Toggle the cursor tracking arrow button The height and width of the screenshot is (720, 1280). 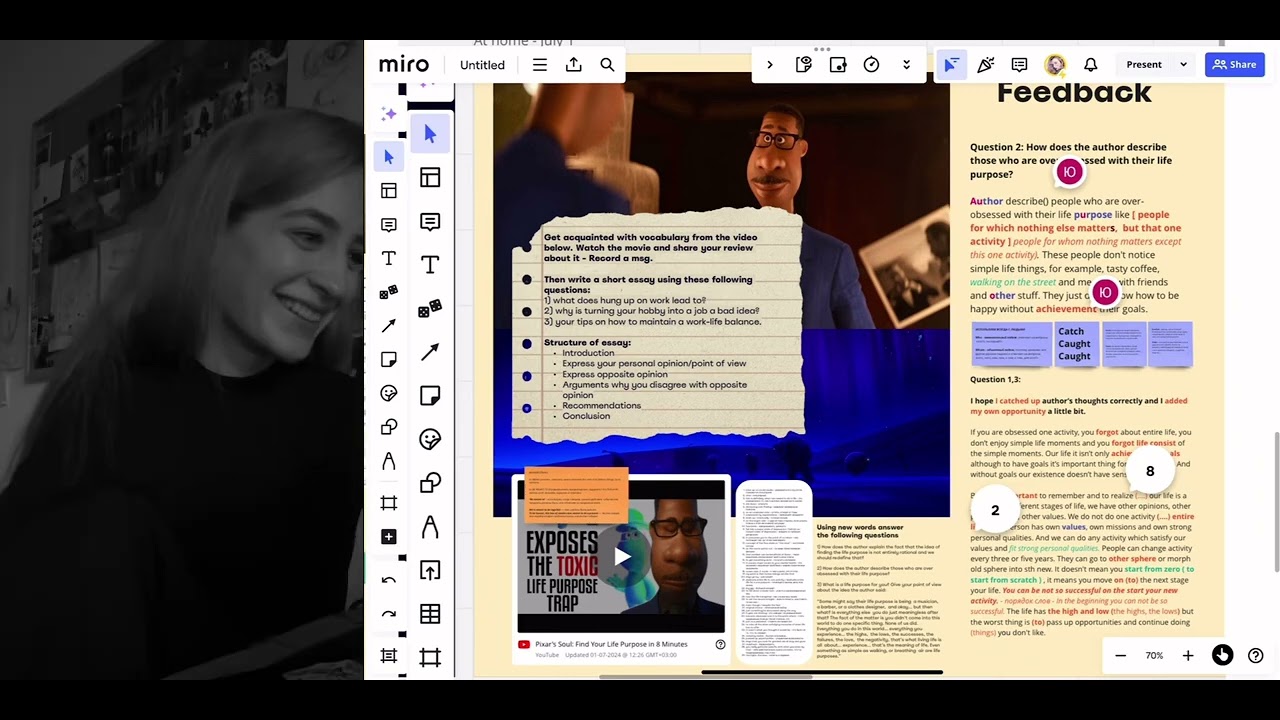[951, 65]
